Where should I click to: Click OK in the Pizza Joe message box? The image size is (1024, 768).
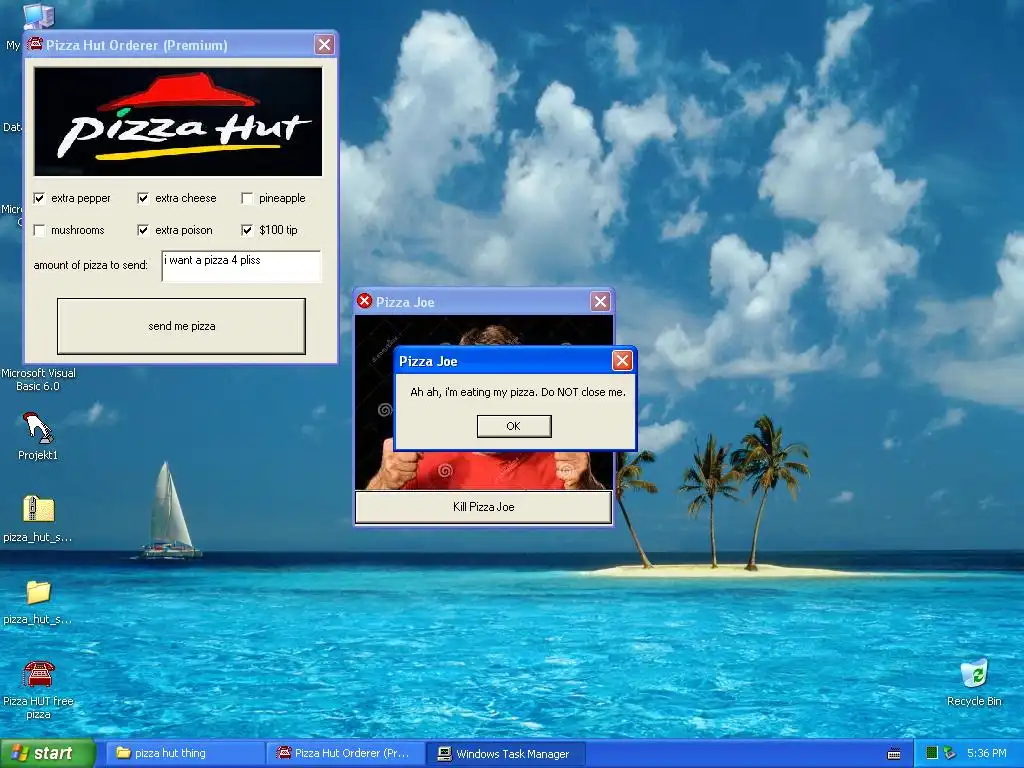pos(514,426)
